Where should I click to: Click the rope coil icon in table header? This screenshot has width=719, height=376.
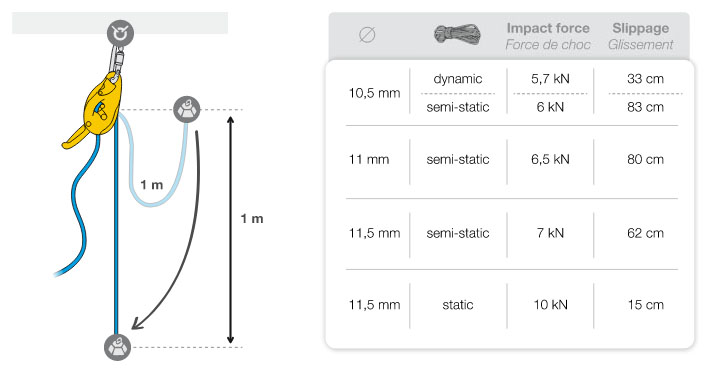click(x=457, y=35)
